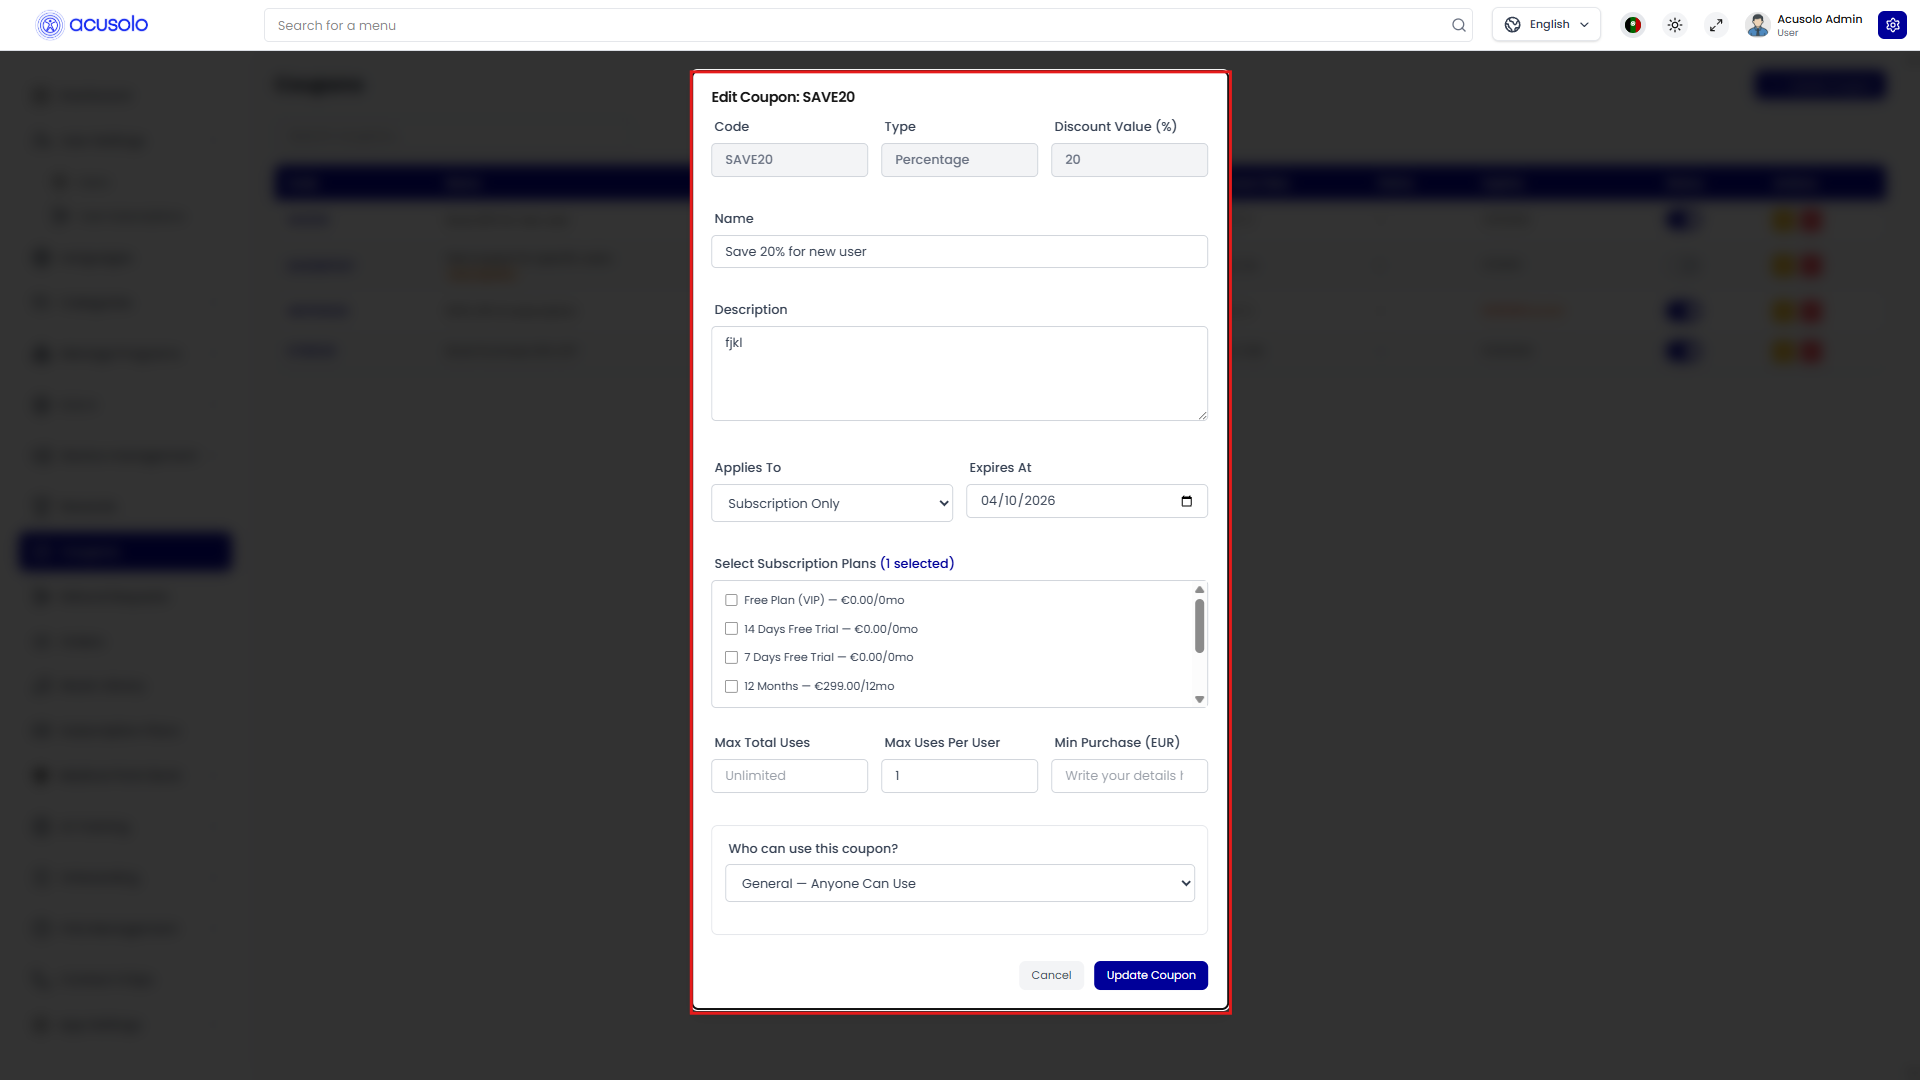Click the Acusolo Admin avatar
The height and width of the screenshot is (1080, 1920).
[x=1758, y=25]
